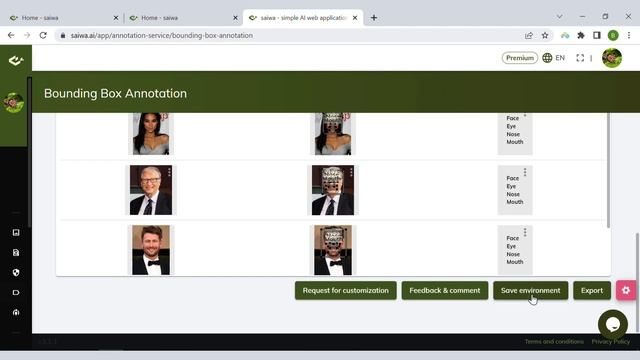The width and height of the screenshot is (640, 360).
Task: Open Privacy Policy link
Action: click(611, 342)
